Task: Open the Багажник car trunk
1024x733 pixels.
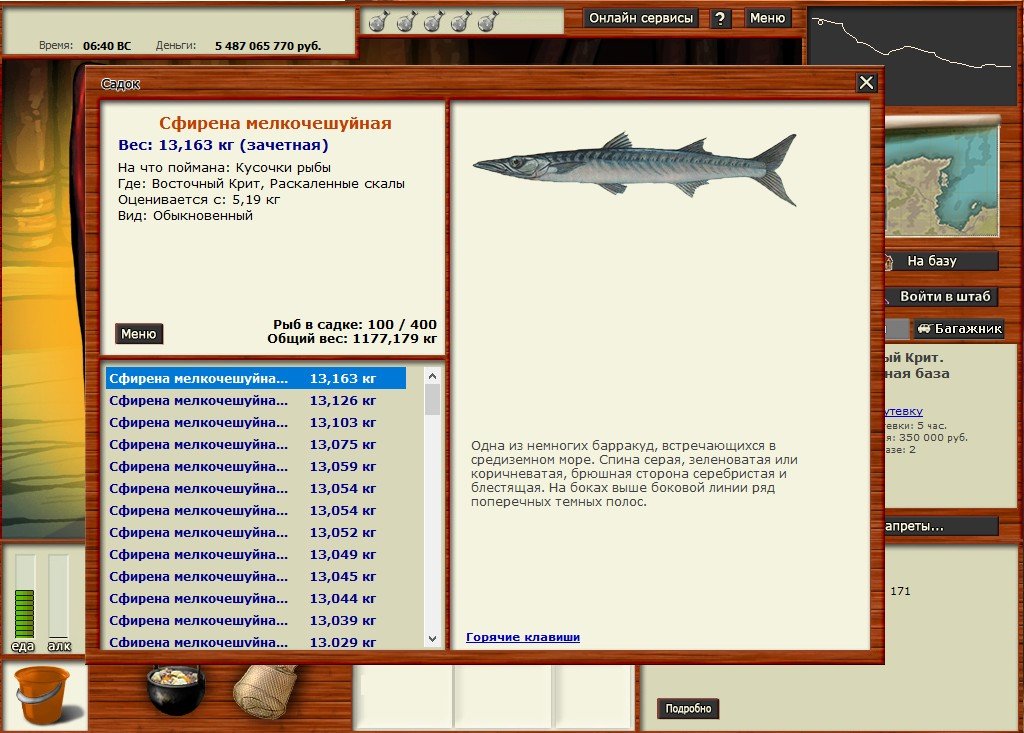Action: pyautogui.click(x=958, y=329)
